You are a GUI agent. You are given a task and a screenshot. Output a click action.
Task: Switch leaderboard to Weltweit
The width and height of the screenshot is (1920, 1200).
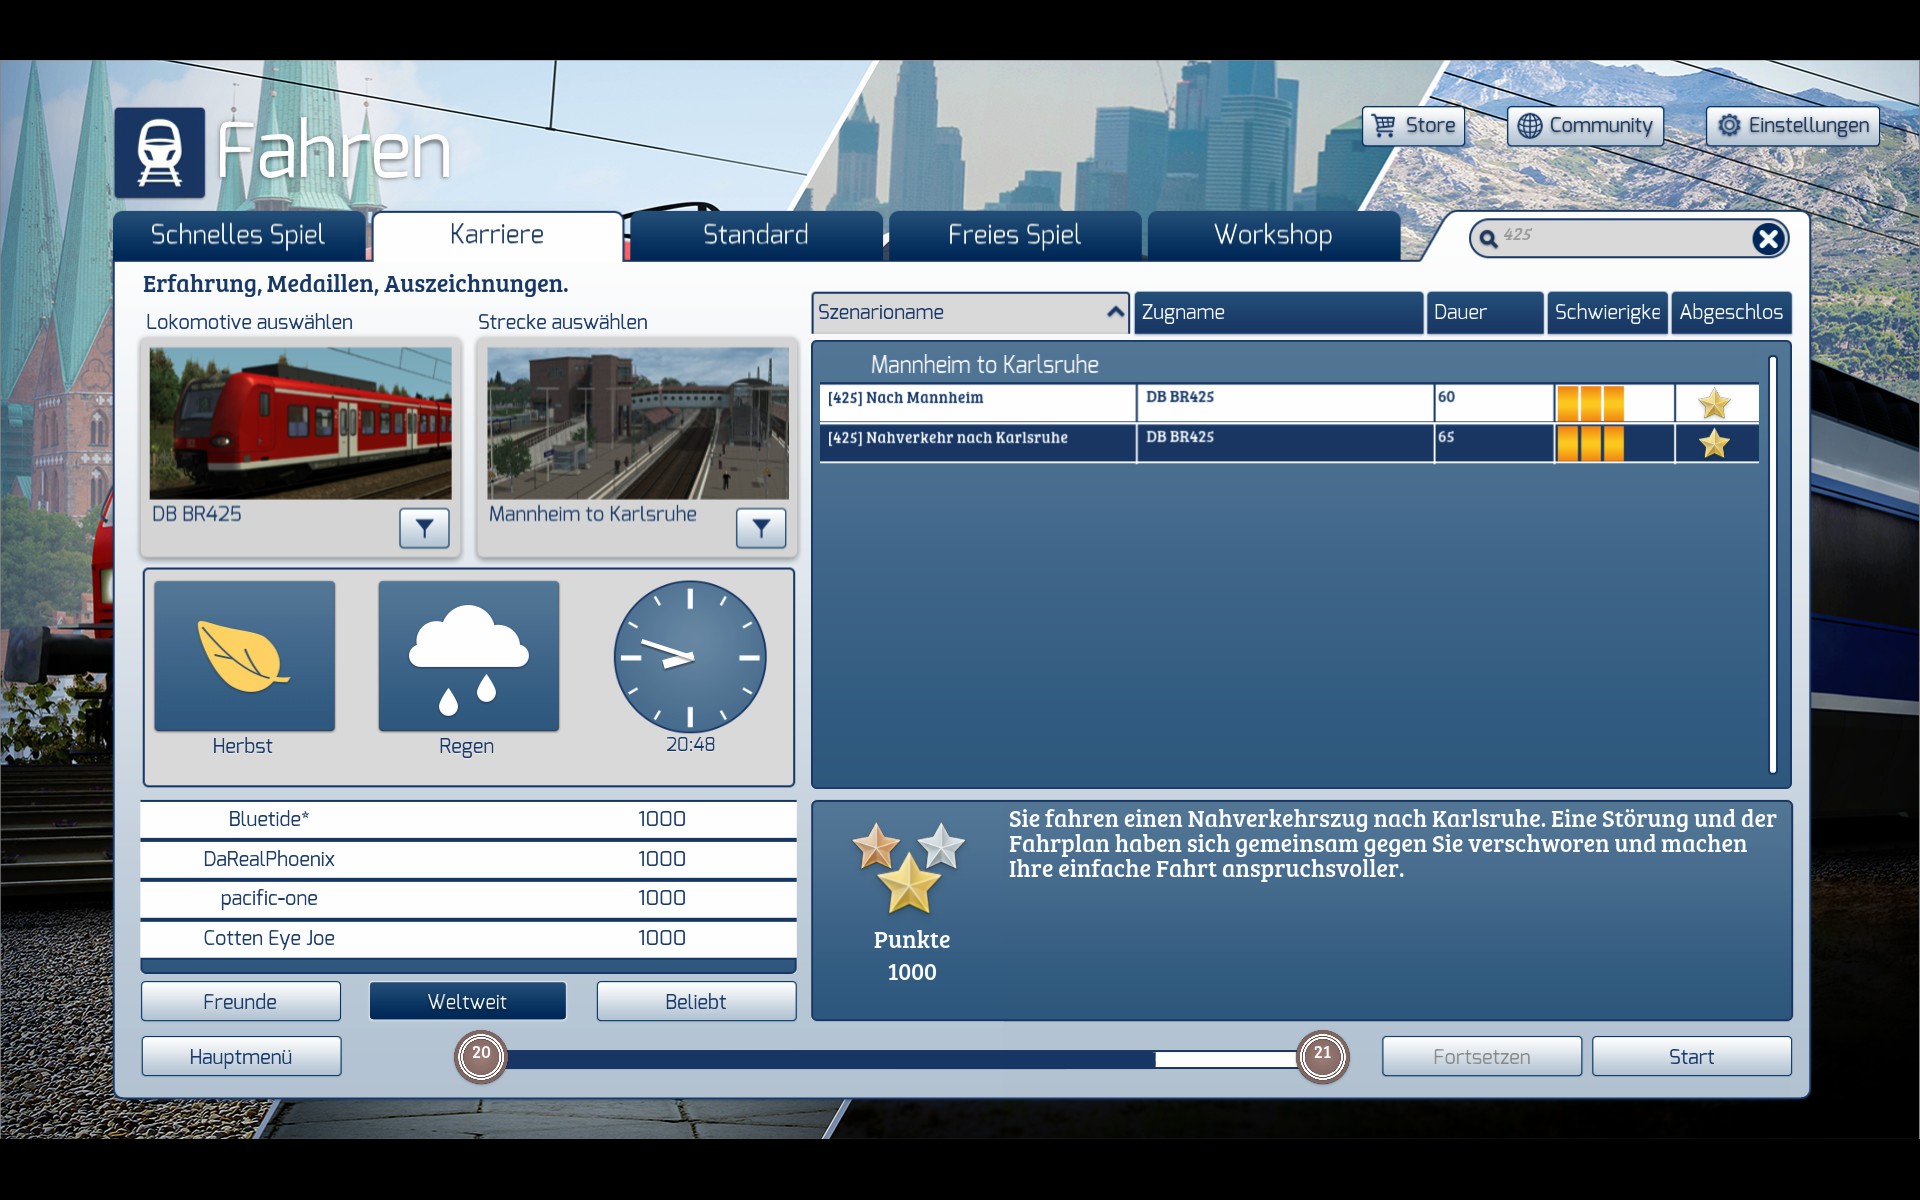[x=467, y=1001]
